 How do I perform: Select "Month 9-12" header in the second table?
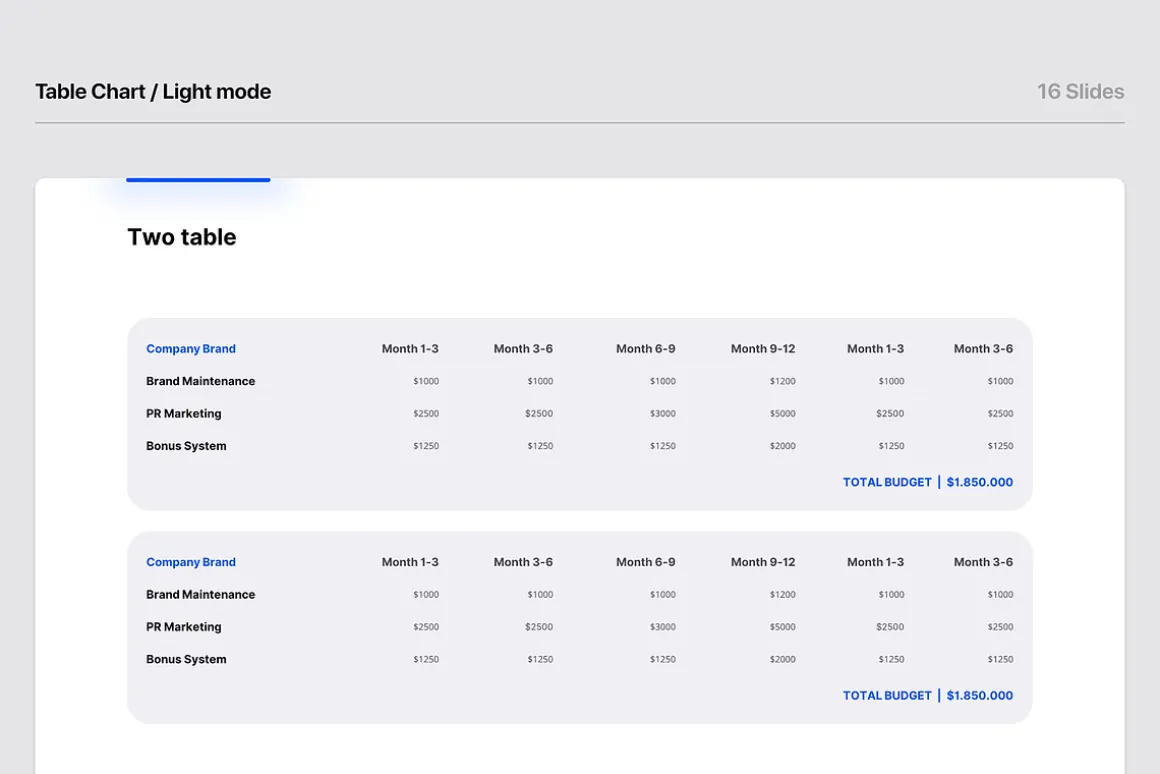click(763, 562)
